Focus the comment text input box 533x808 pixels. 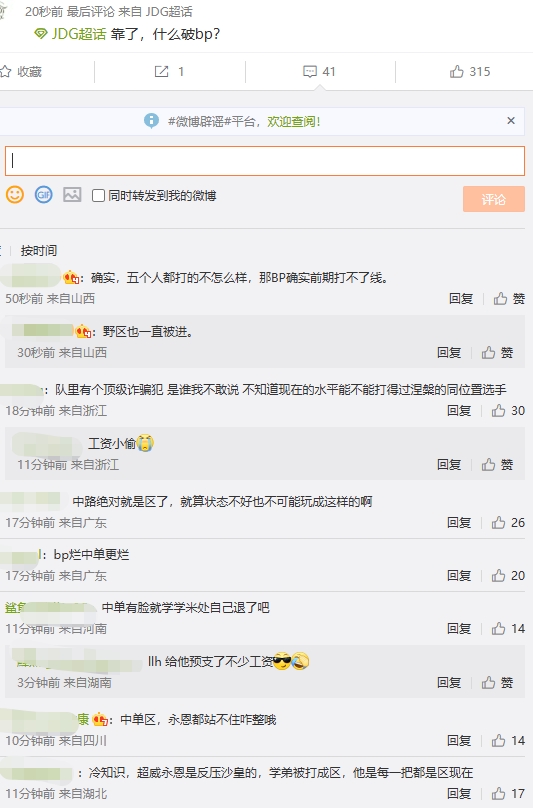(265, 161)
